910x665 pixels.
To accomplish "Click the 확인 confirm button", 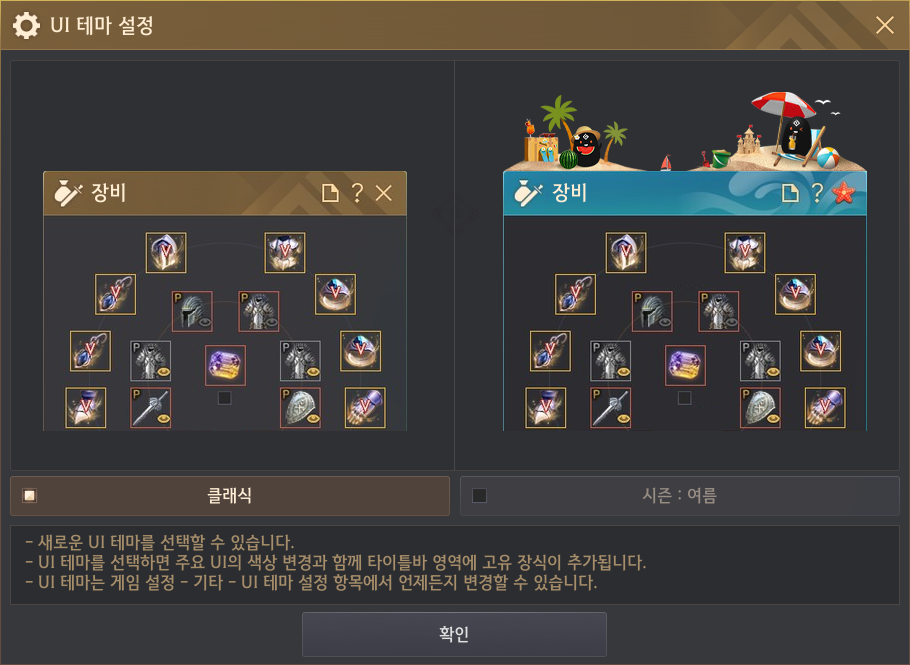I will pyautogui.click(x=454, y=634).
